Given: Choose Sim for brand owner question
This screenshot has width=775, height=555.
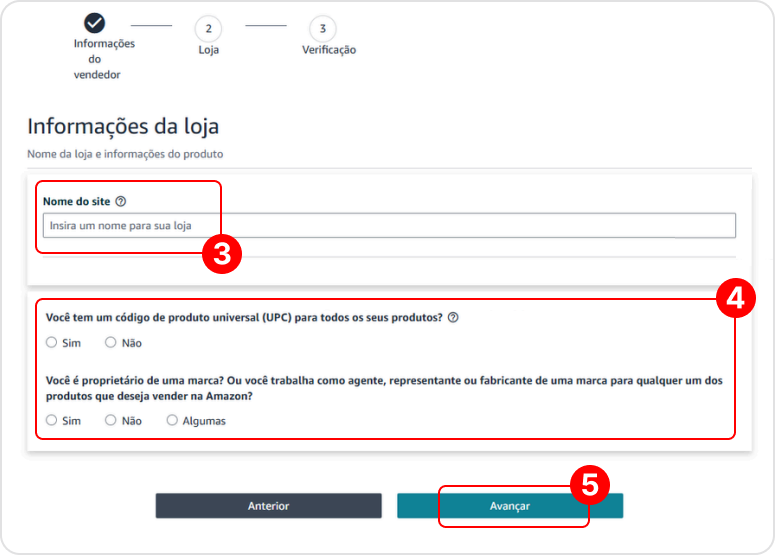Looking at the screenshot, I should click(51, 420).
